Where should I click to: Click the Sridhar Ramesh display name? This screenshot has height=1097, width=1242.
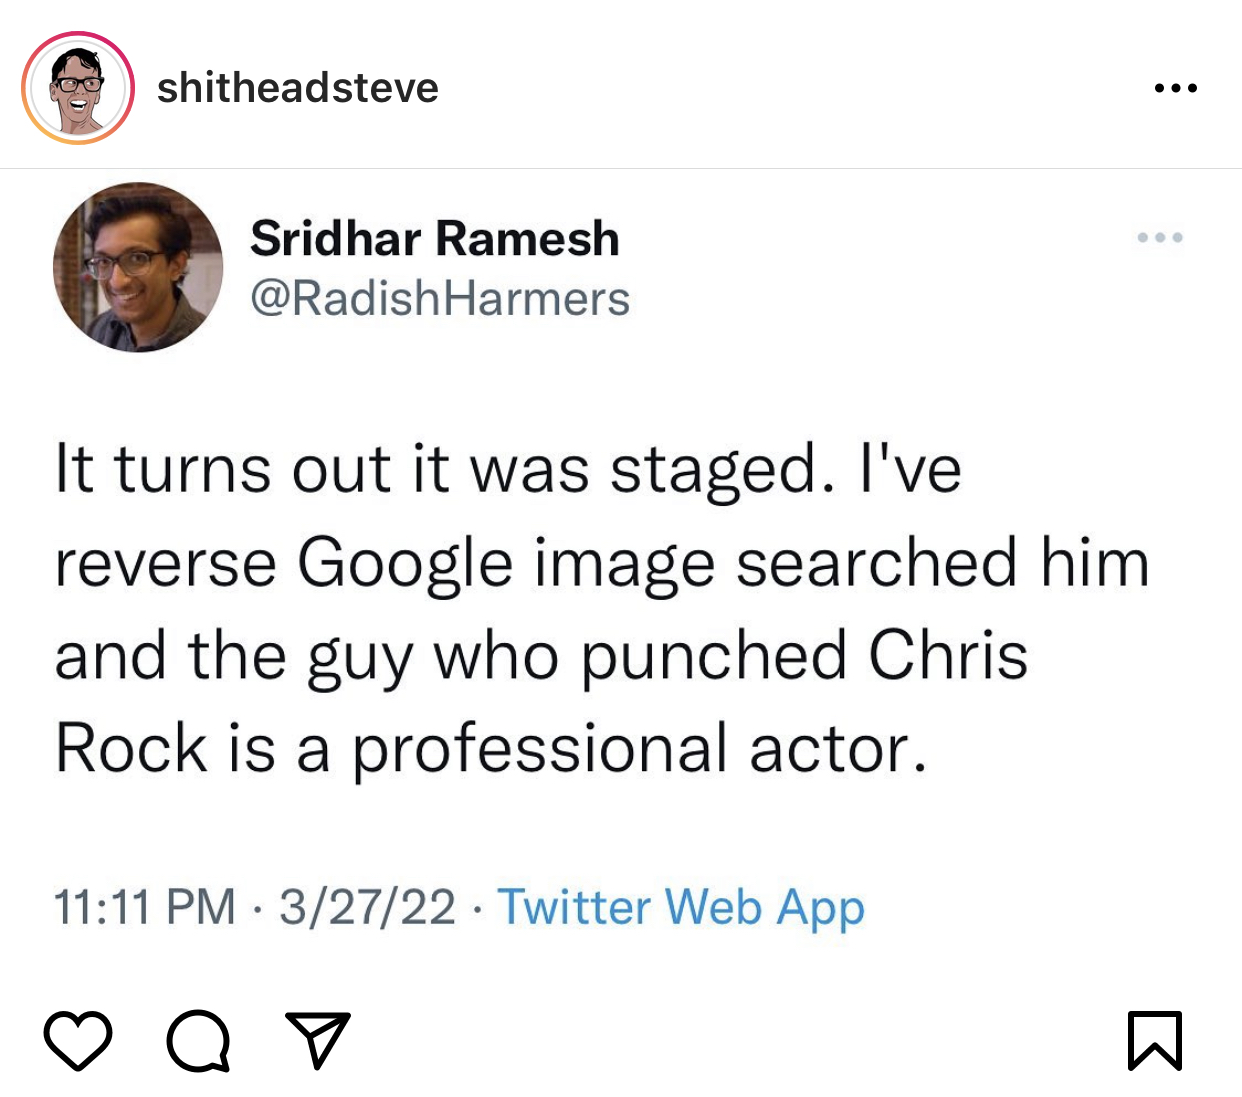pos(434,239)
